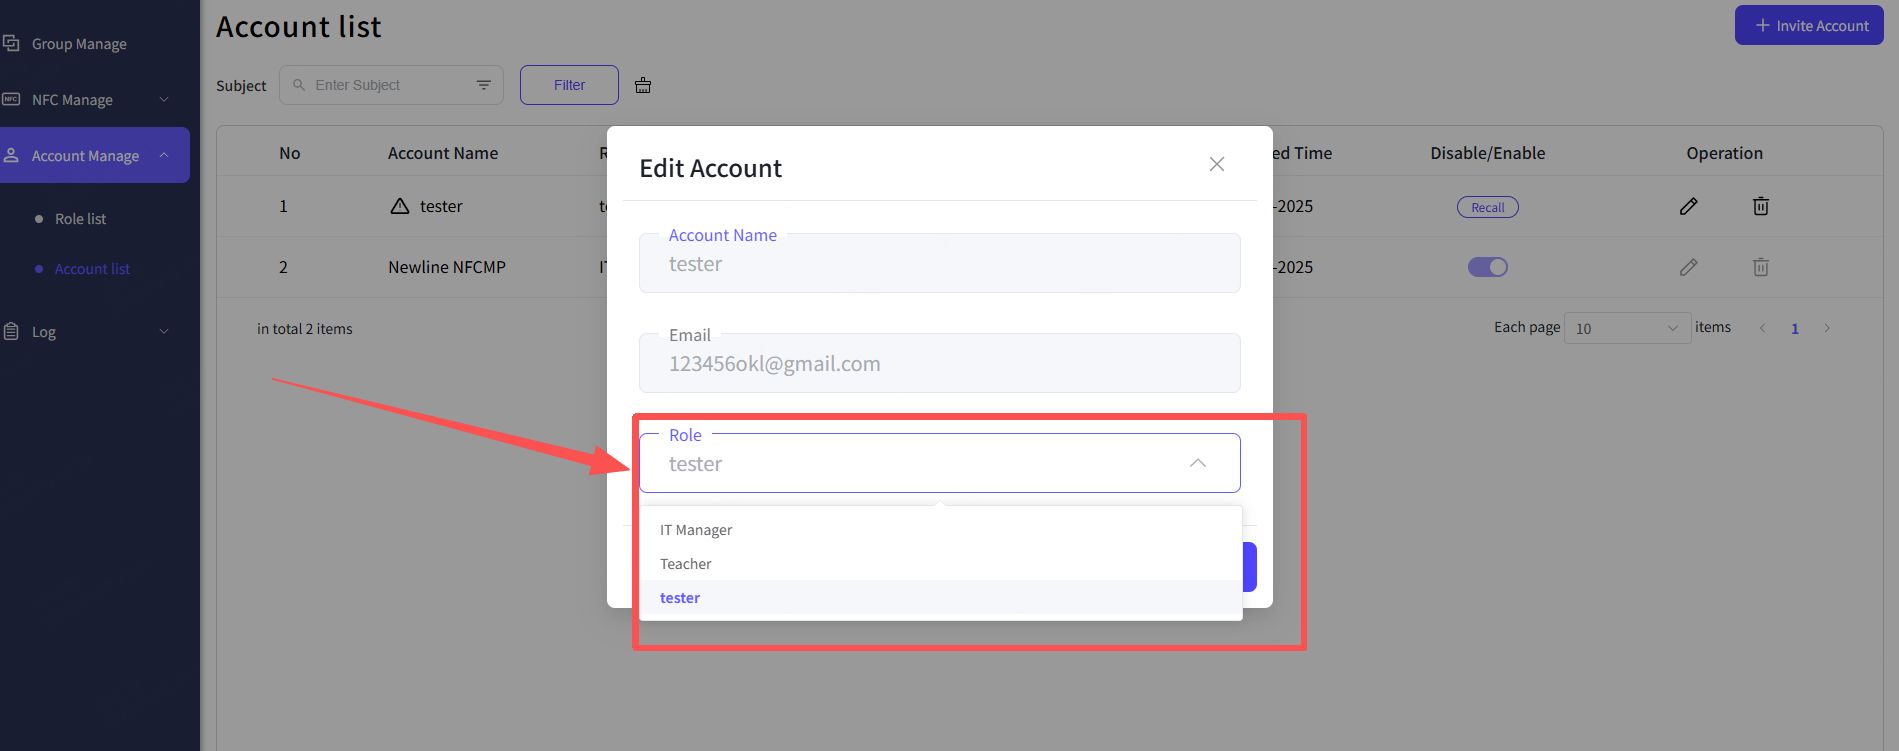1899x751 pixels.
Task: Click the clear filter icon beside Filter
Action: pos(643,86)
